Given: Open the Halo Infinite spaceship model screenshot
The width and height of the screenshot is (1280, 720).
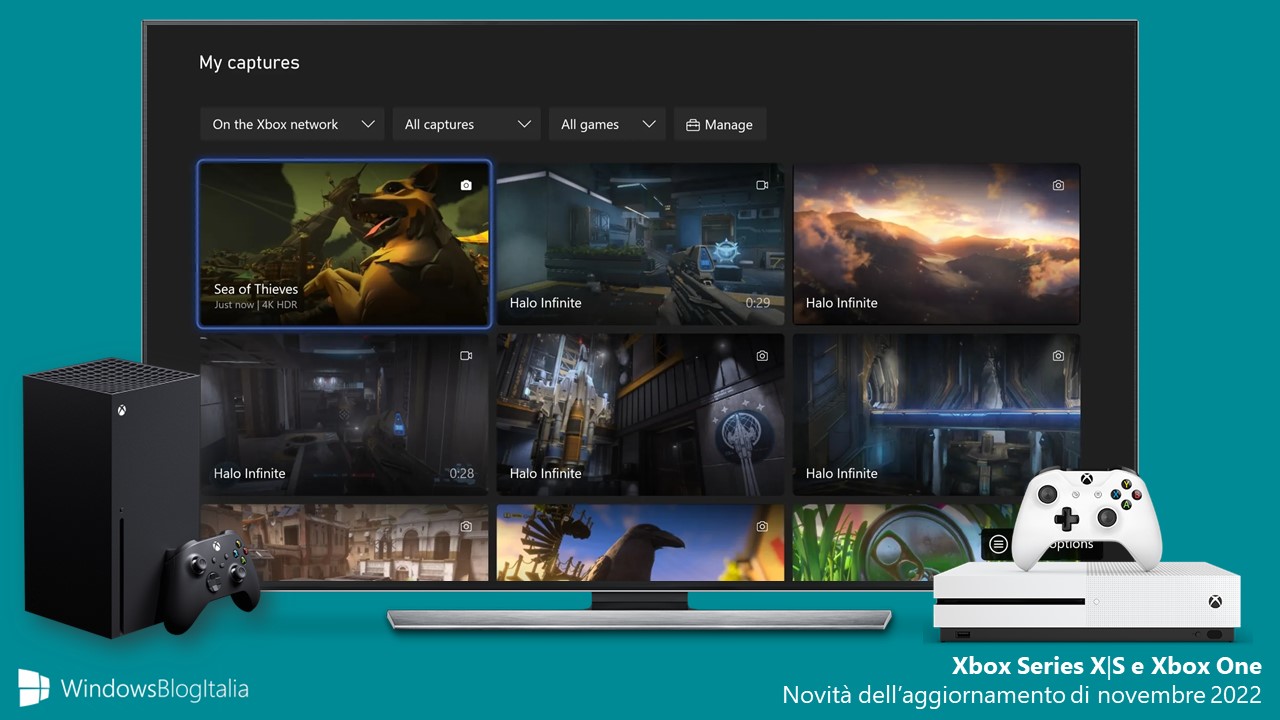Looking at the screenshot, I should tap(640, 415).
